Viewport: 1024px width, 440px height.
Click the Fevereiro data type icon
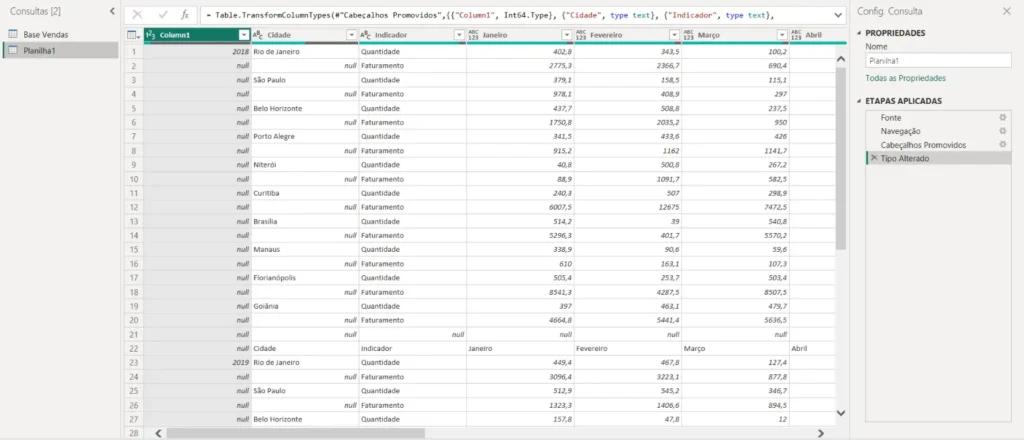(581, 35)
